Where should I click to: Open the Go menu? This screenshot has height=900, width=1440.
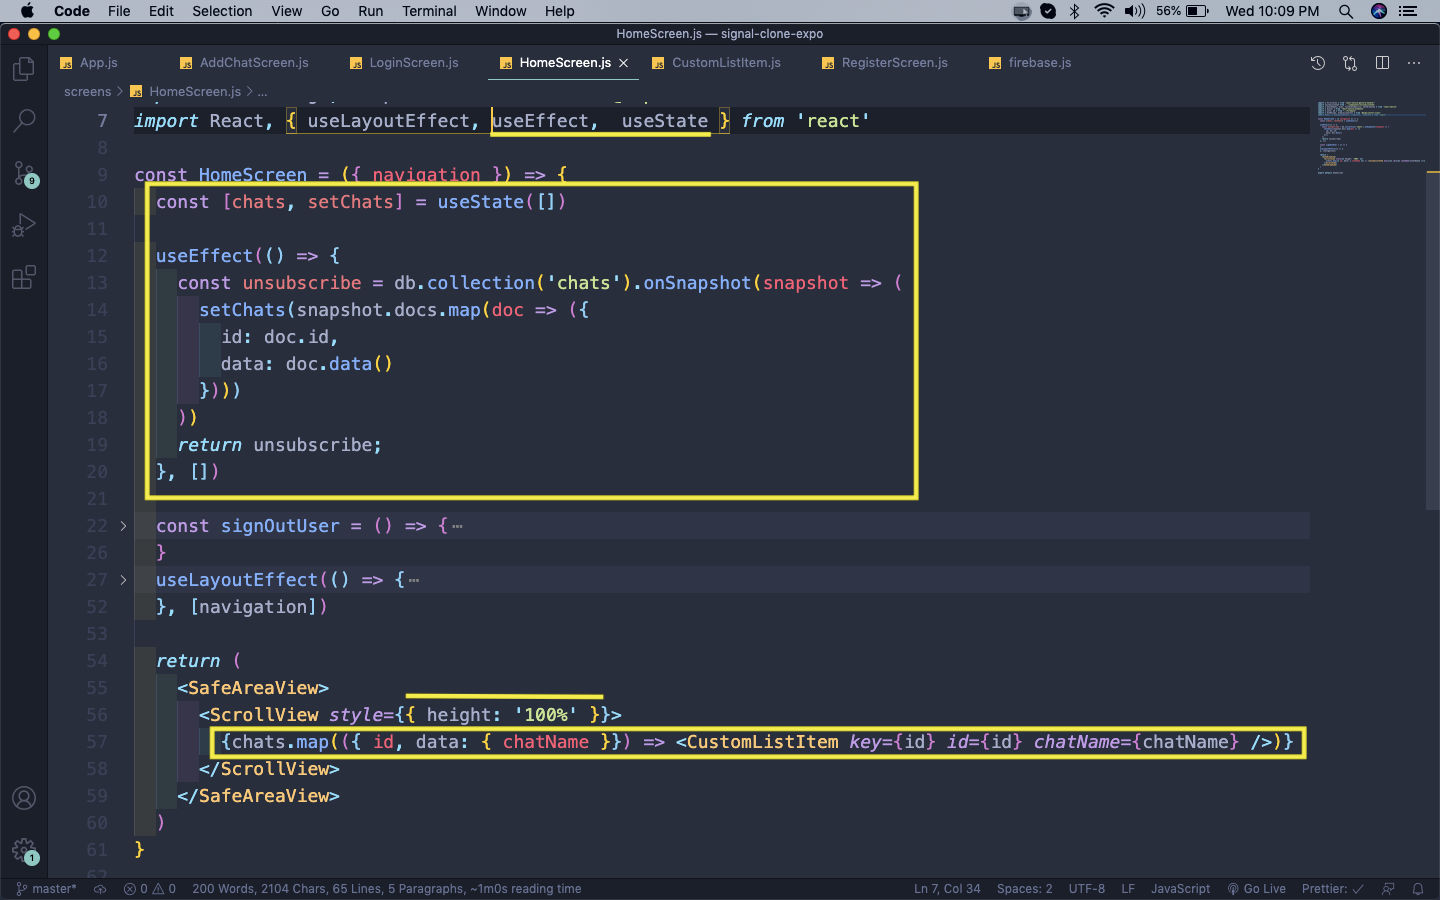[330, 11]
